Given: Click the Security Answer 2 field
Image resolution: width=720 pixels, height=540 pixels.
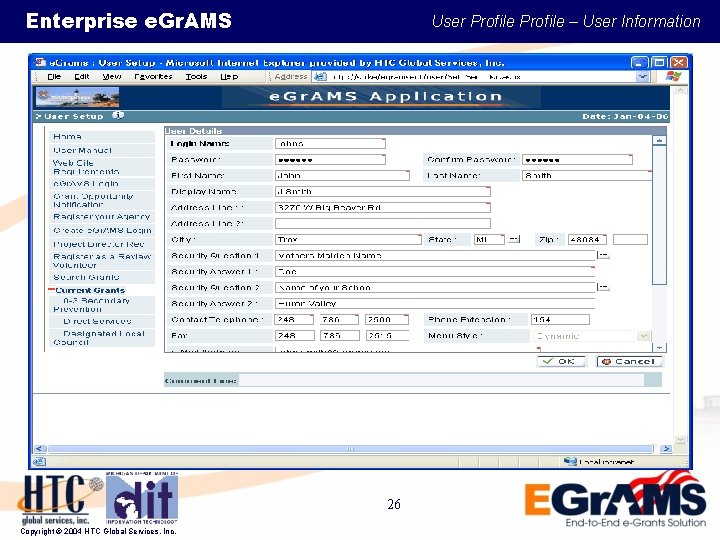Looking at the screenshot, I should pyautogui.click(x=435, y=304).
